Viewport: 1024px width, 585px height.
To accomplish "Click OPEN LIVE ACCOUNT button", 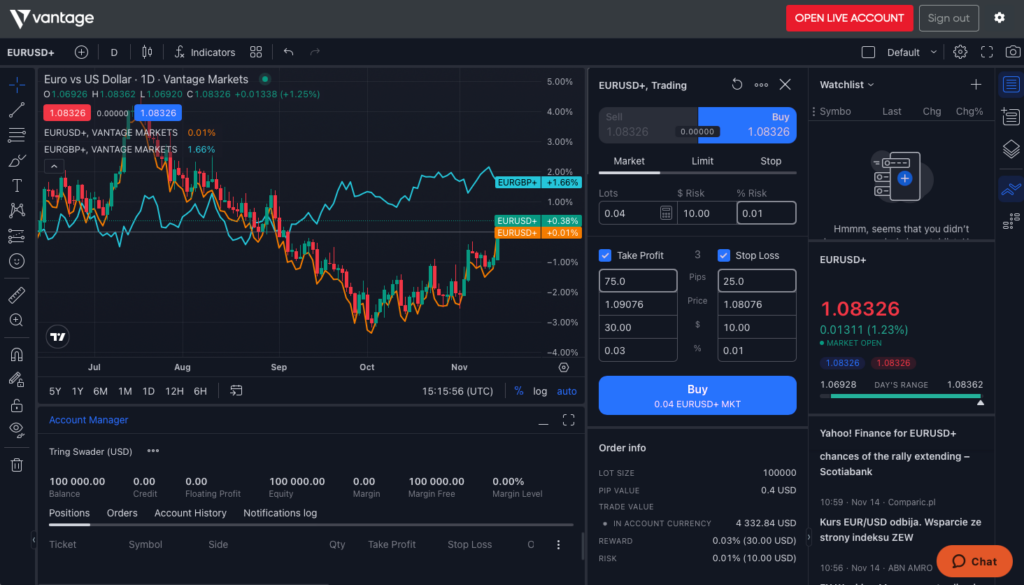I will (x=849, y=18).
